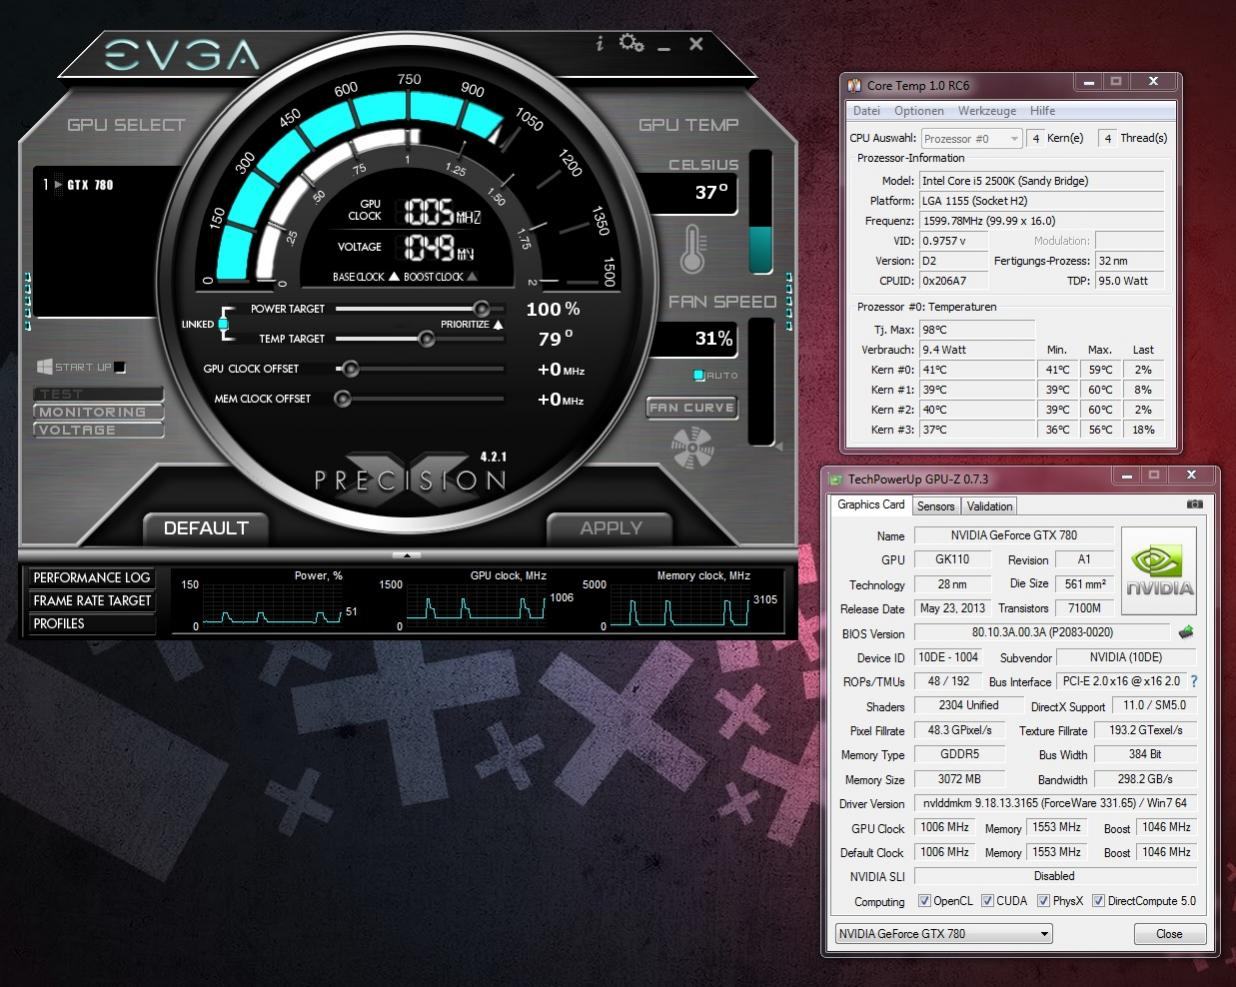Click the TEST button
Screen dimensions: 1236x987
click(x=99, y=394)
